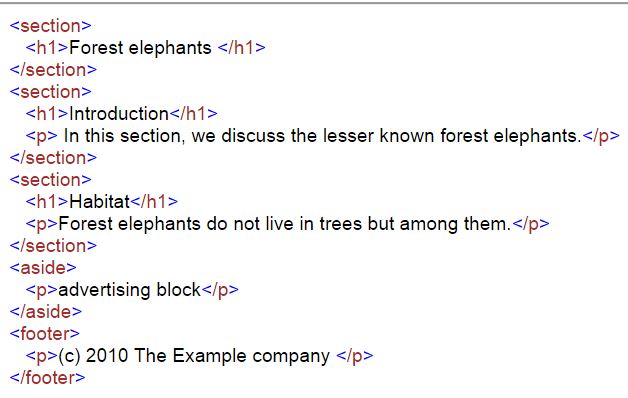Click the closing h1 tag after Habitat

(x=154, y=201)
